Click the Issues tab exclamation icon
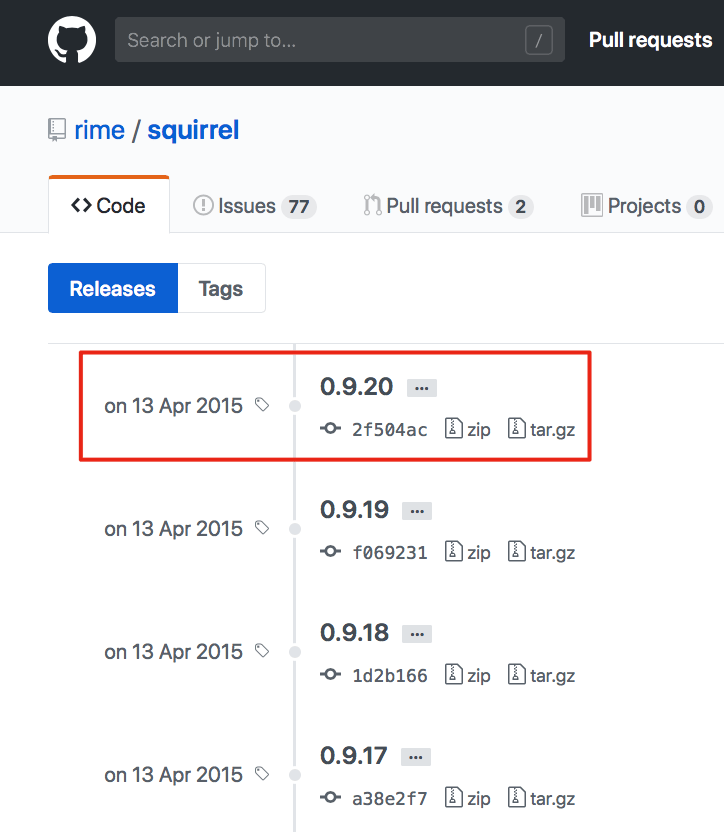 point(203,205)
